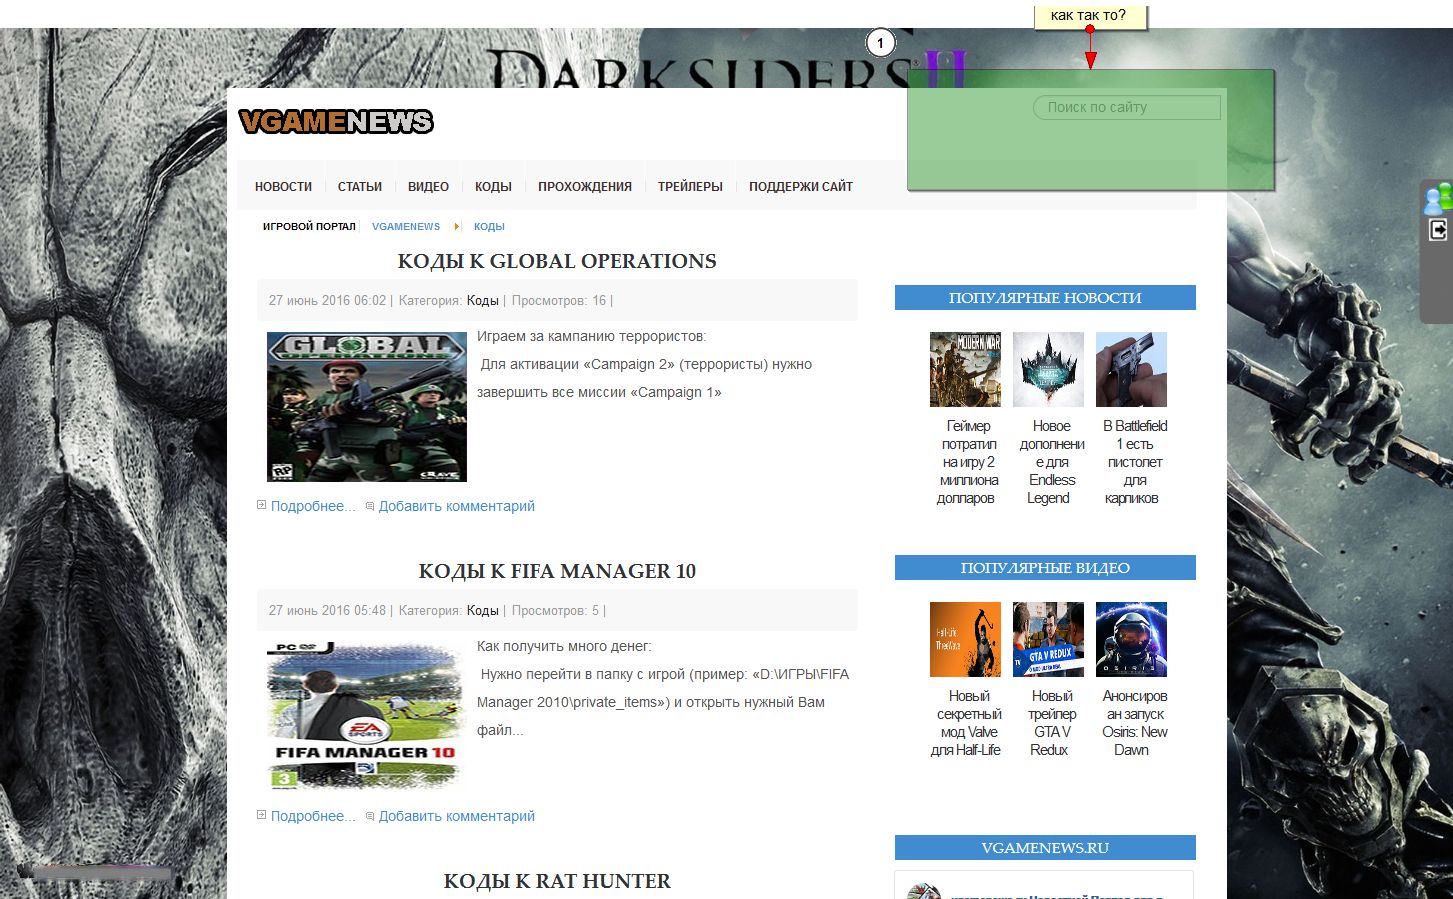Open 'Новое дополнение для Endless Legend' link
This screenshot has width=1453, height=899.
pyautogui.click(x=1051, y=462)
